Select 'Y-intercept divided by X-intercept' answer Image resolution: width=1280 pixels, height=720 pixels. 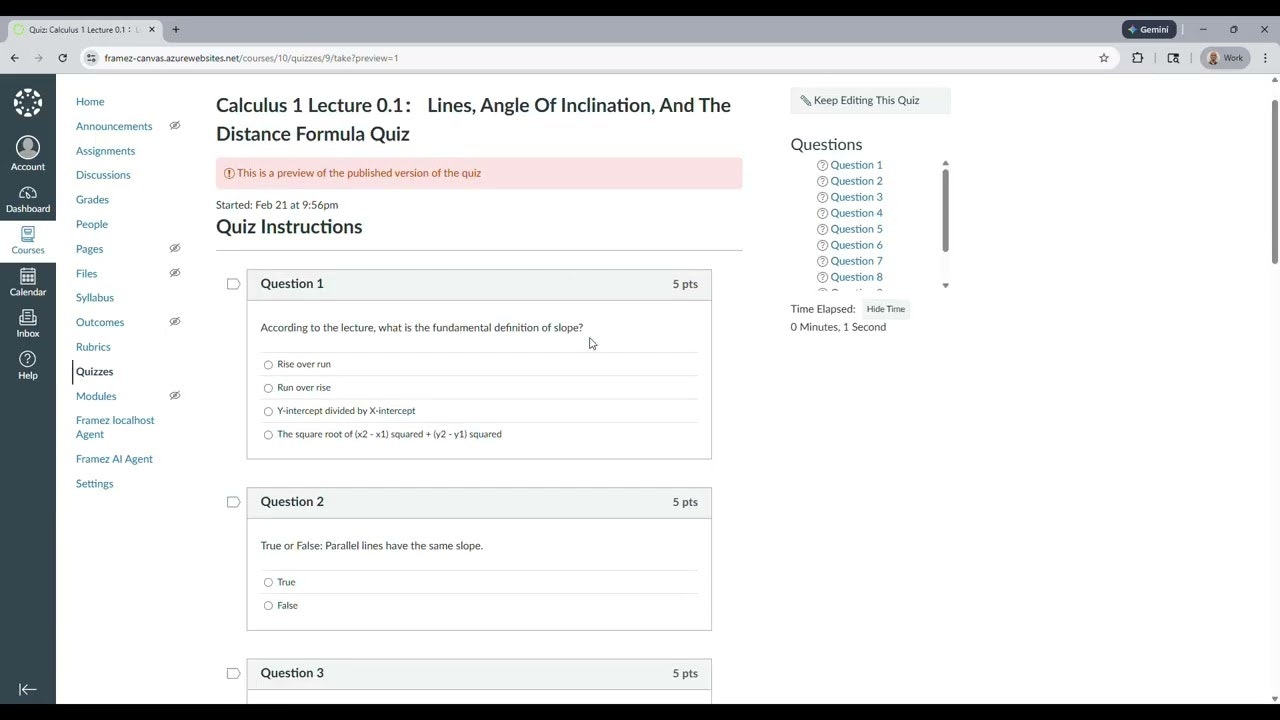(268, 411)
